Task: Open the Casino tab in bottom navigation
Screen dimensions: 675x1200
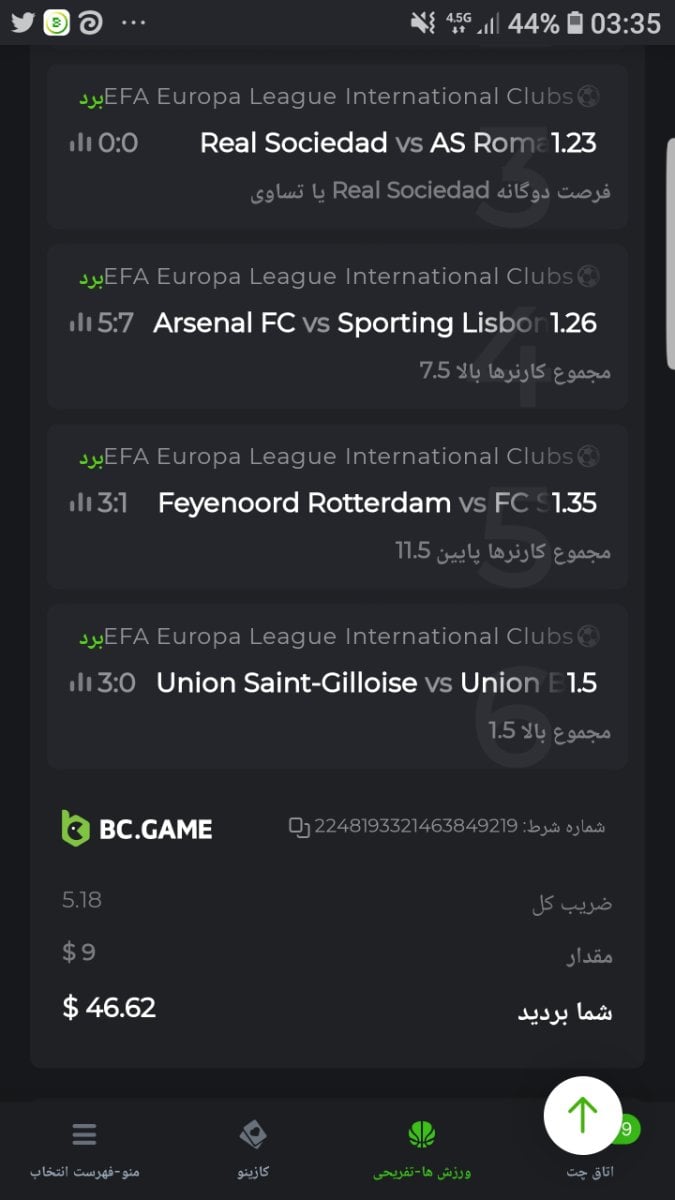Action: click(253, 1134)
